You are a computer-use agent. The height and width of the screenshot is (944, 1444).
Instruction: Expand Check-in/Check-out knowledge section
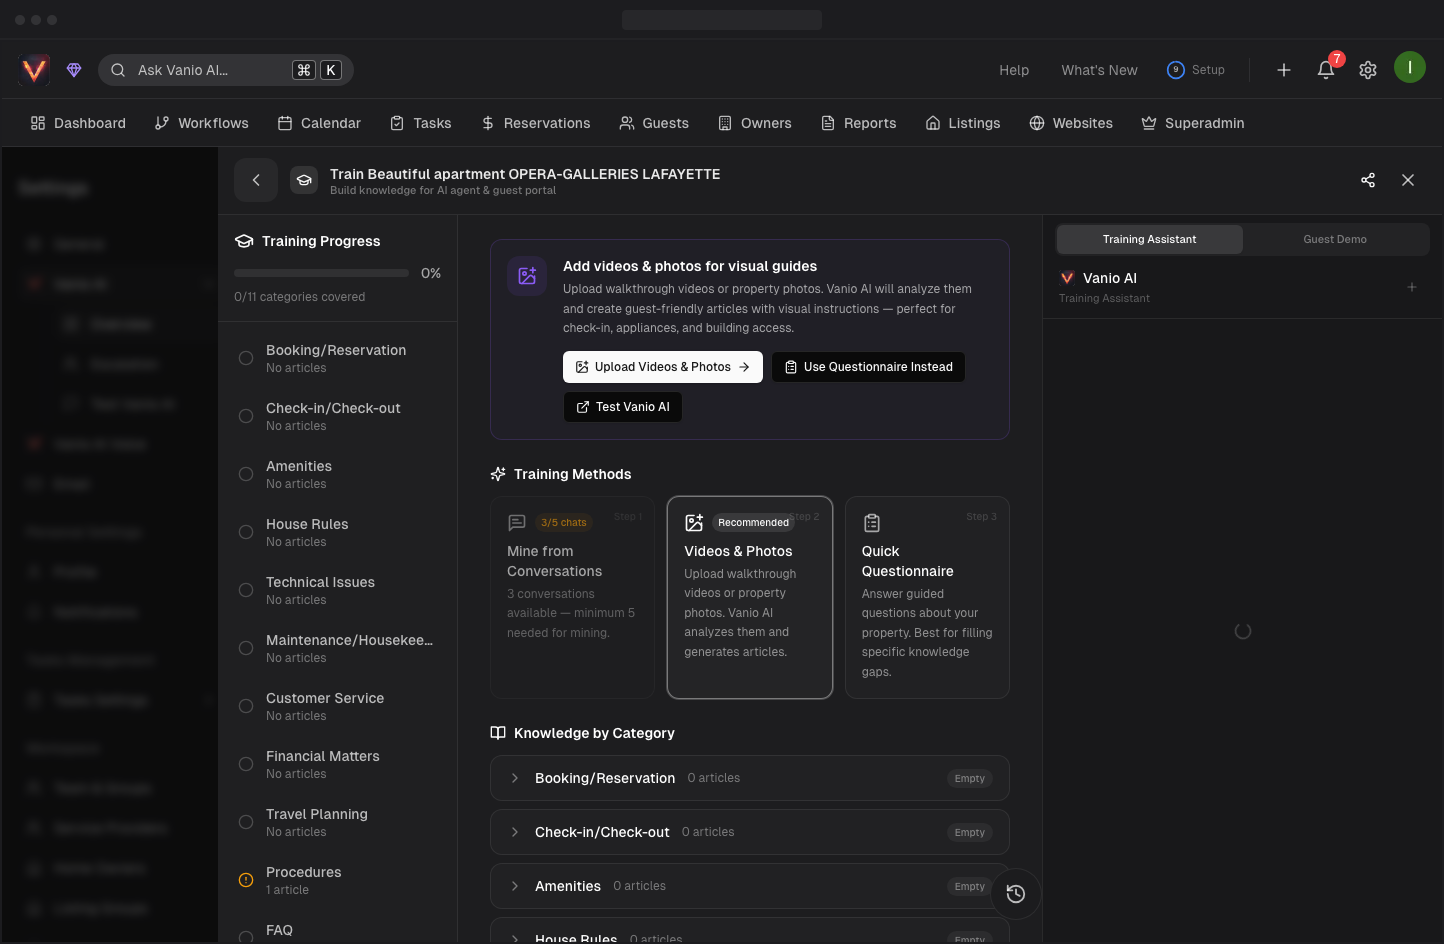pos(515,832)
